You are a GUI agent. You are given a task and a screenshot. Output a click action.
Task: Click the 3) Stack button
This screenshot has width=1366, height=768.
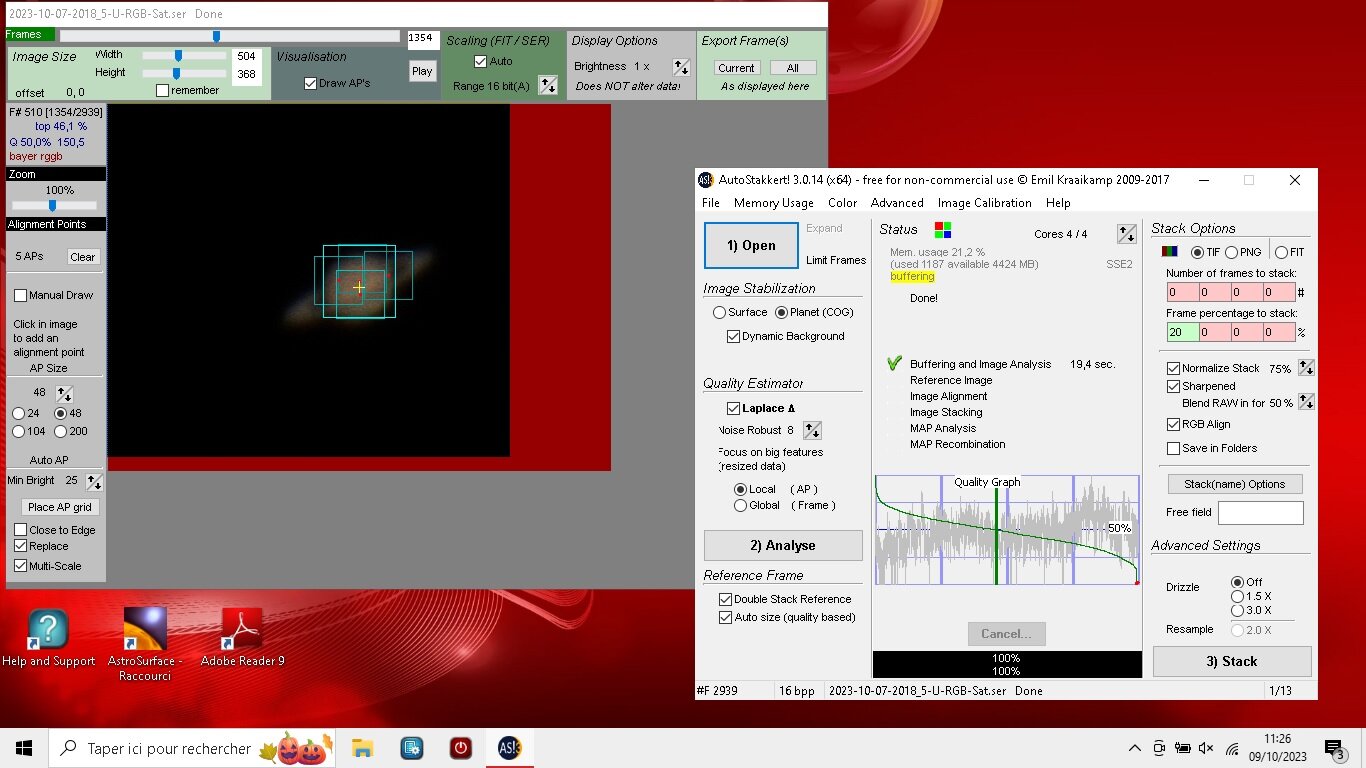point(1231,661)
